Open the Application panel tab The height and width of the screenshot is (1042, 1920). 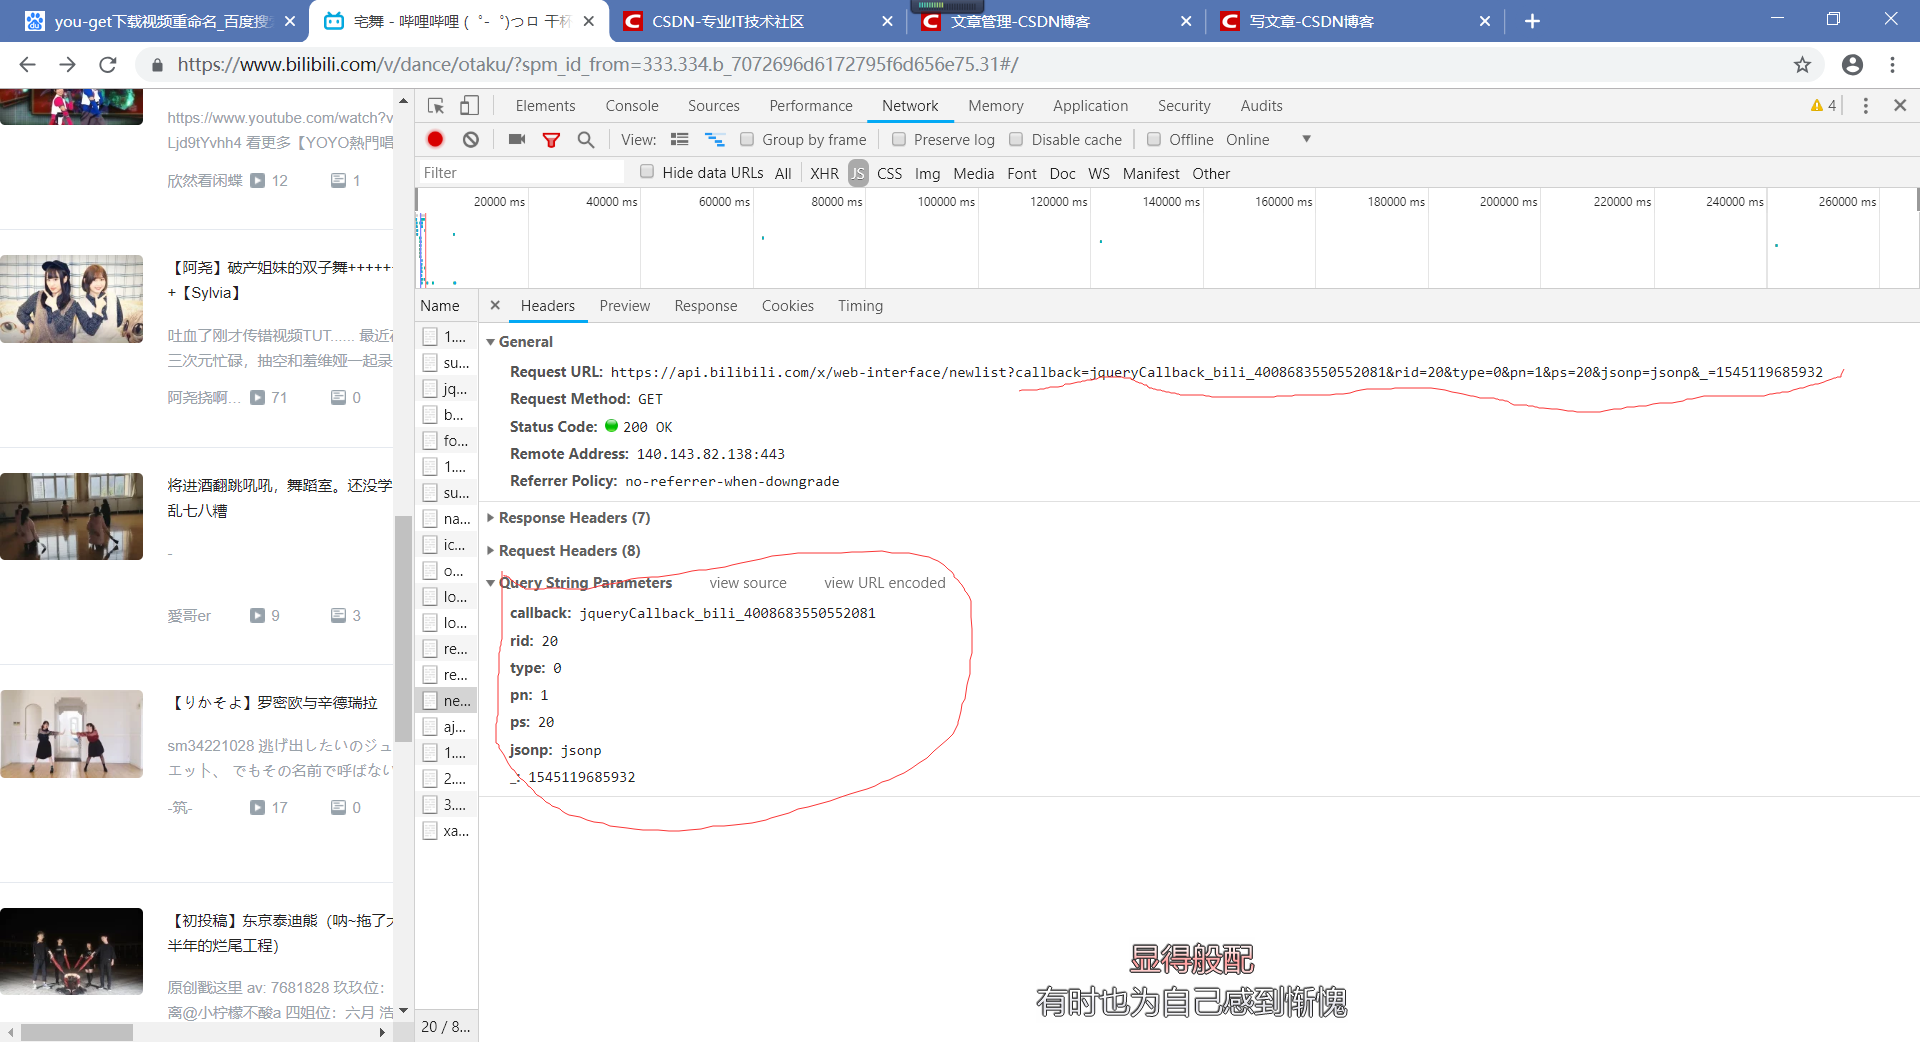[x=1090, y=106]
